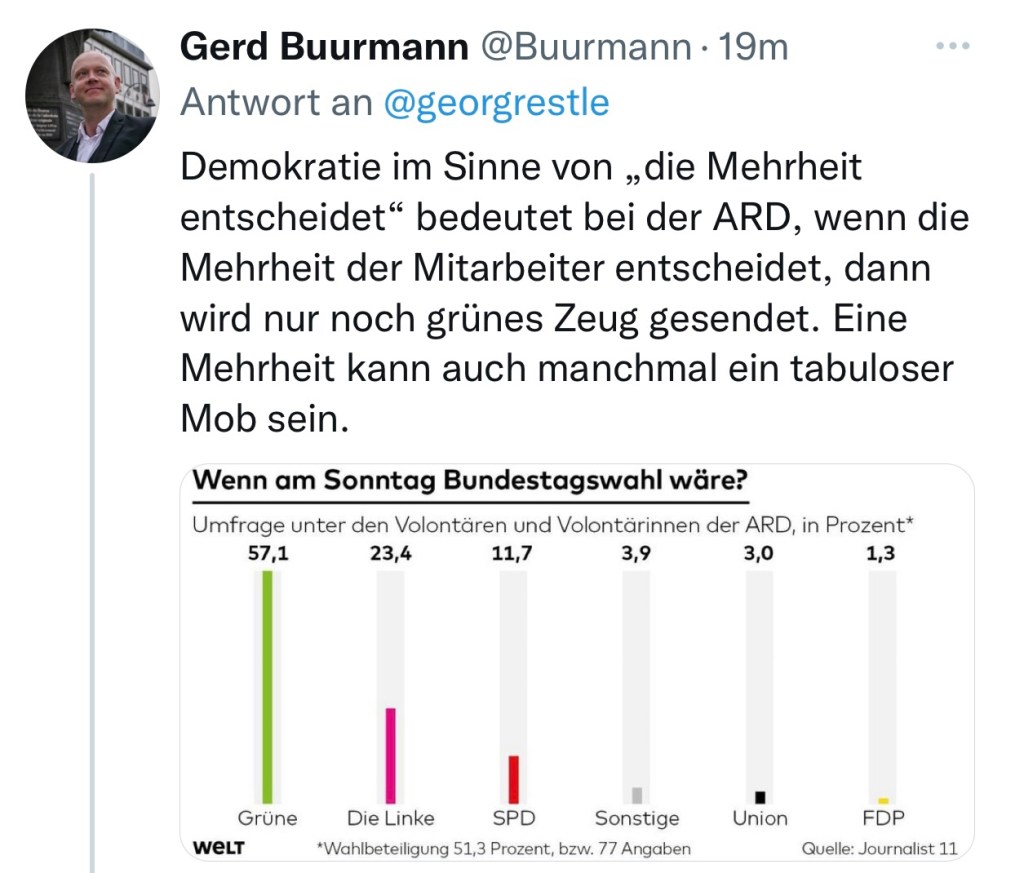The height and width of the screenshot is (873, 1024).
Task: Click the red SPD bar
Action: point(513,779)
